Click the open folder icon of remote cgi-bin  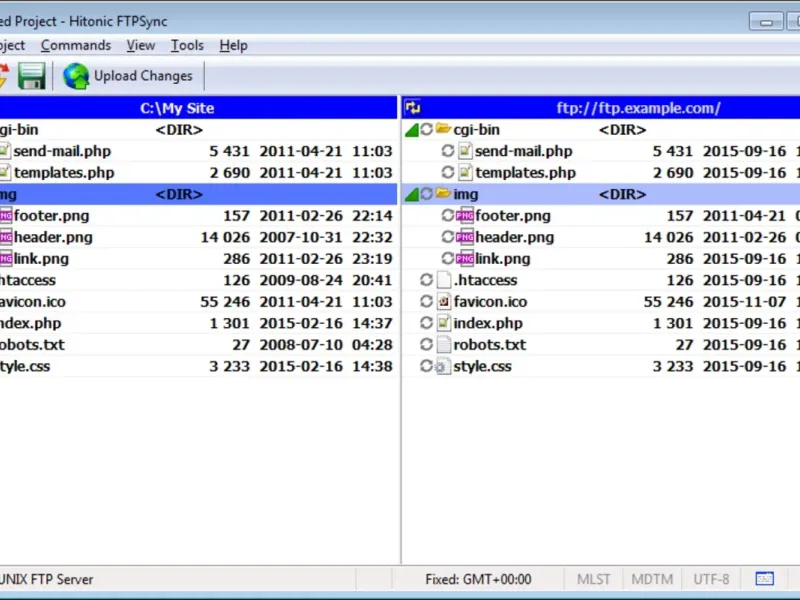(x=443, y=129)
